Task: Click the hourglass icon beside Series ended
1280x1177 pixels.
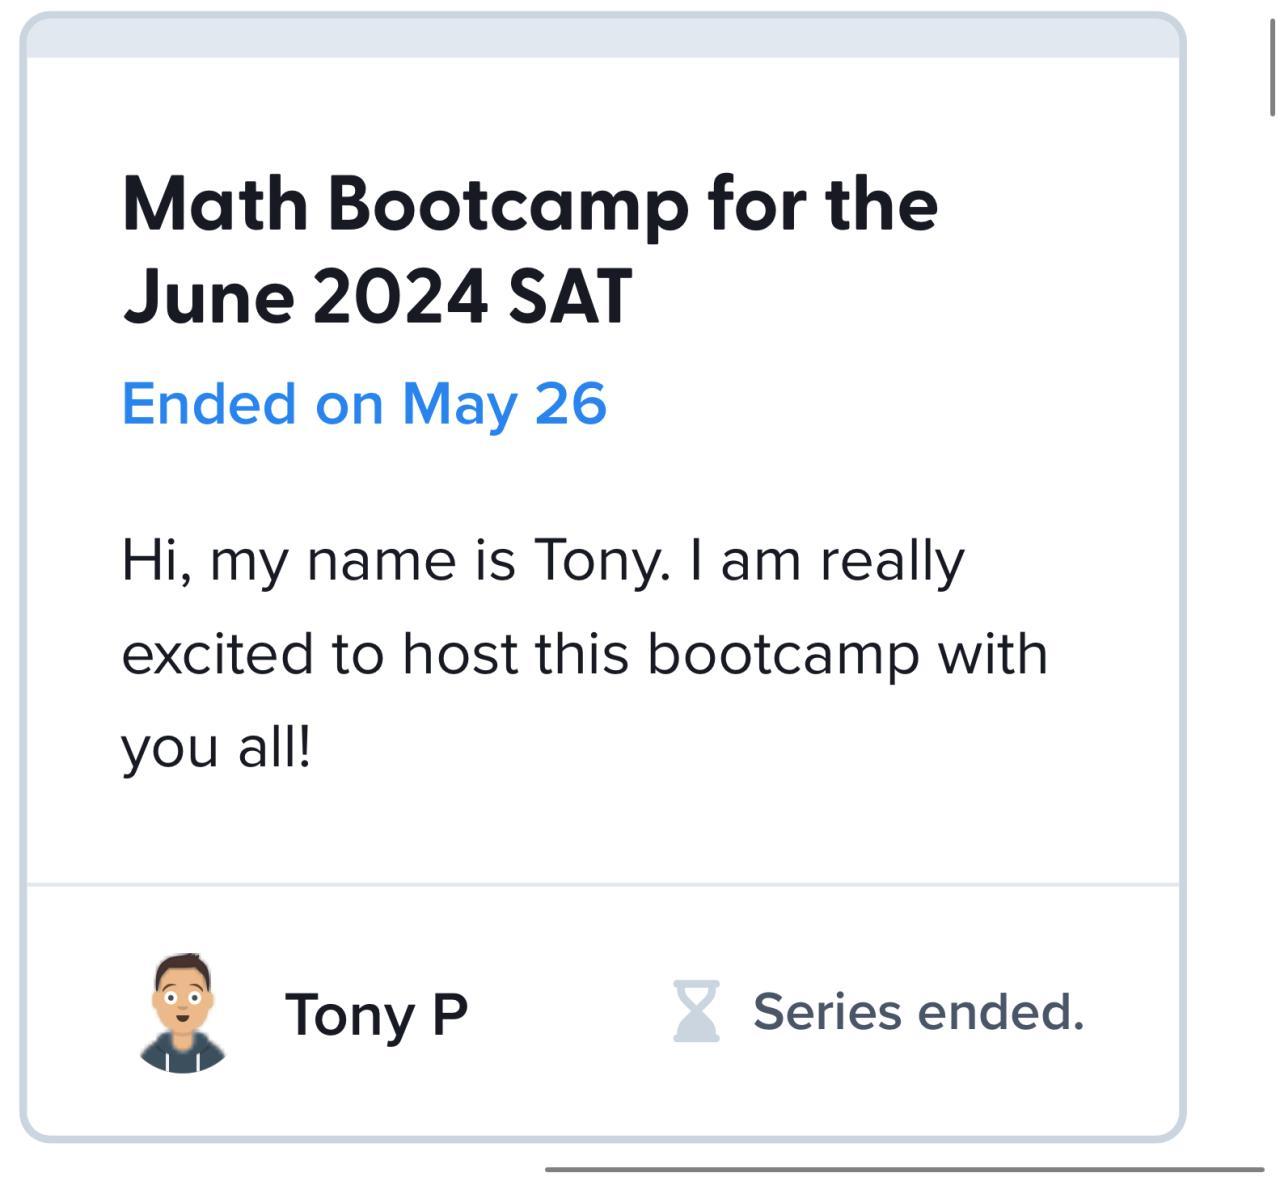Action: pos(696,1011)
